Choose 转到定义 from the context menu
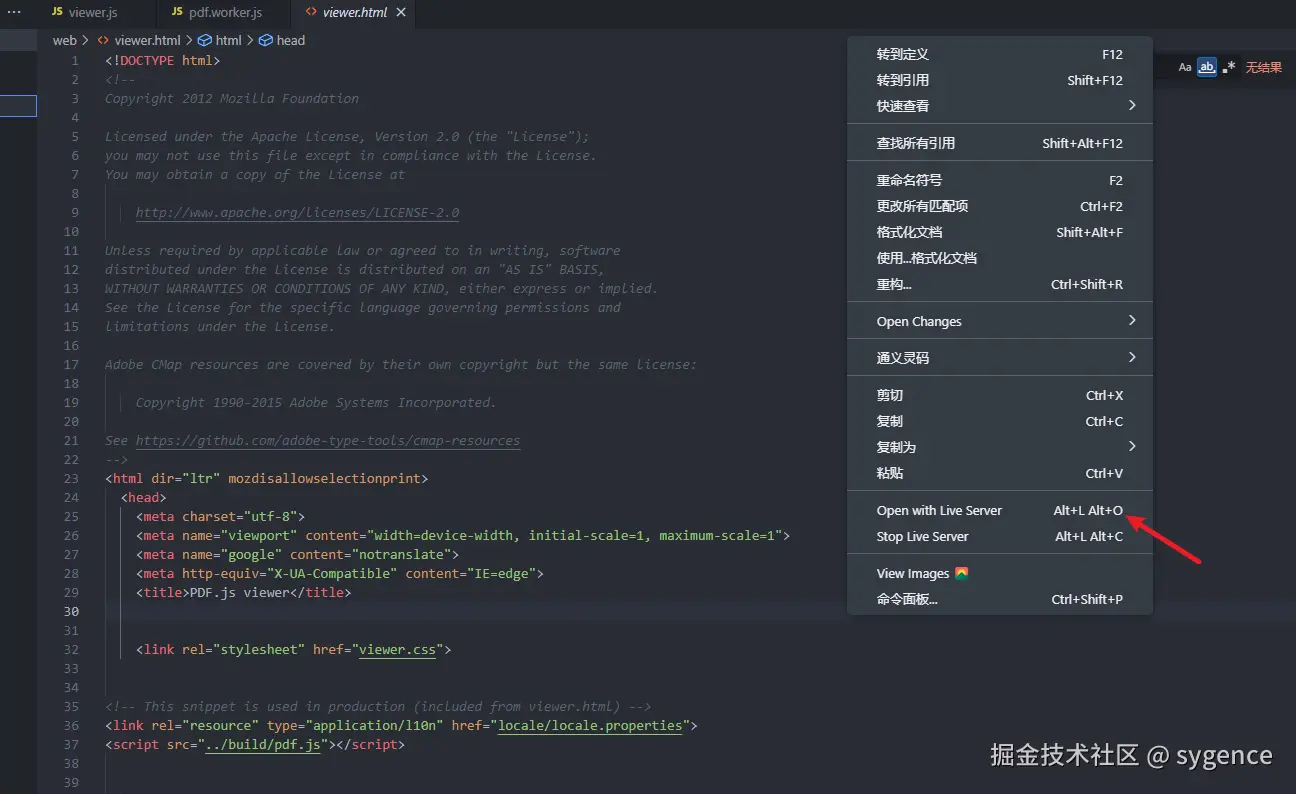Image resolution: width=1296 pixels, height=794 pixels. tap(1000, 54)
